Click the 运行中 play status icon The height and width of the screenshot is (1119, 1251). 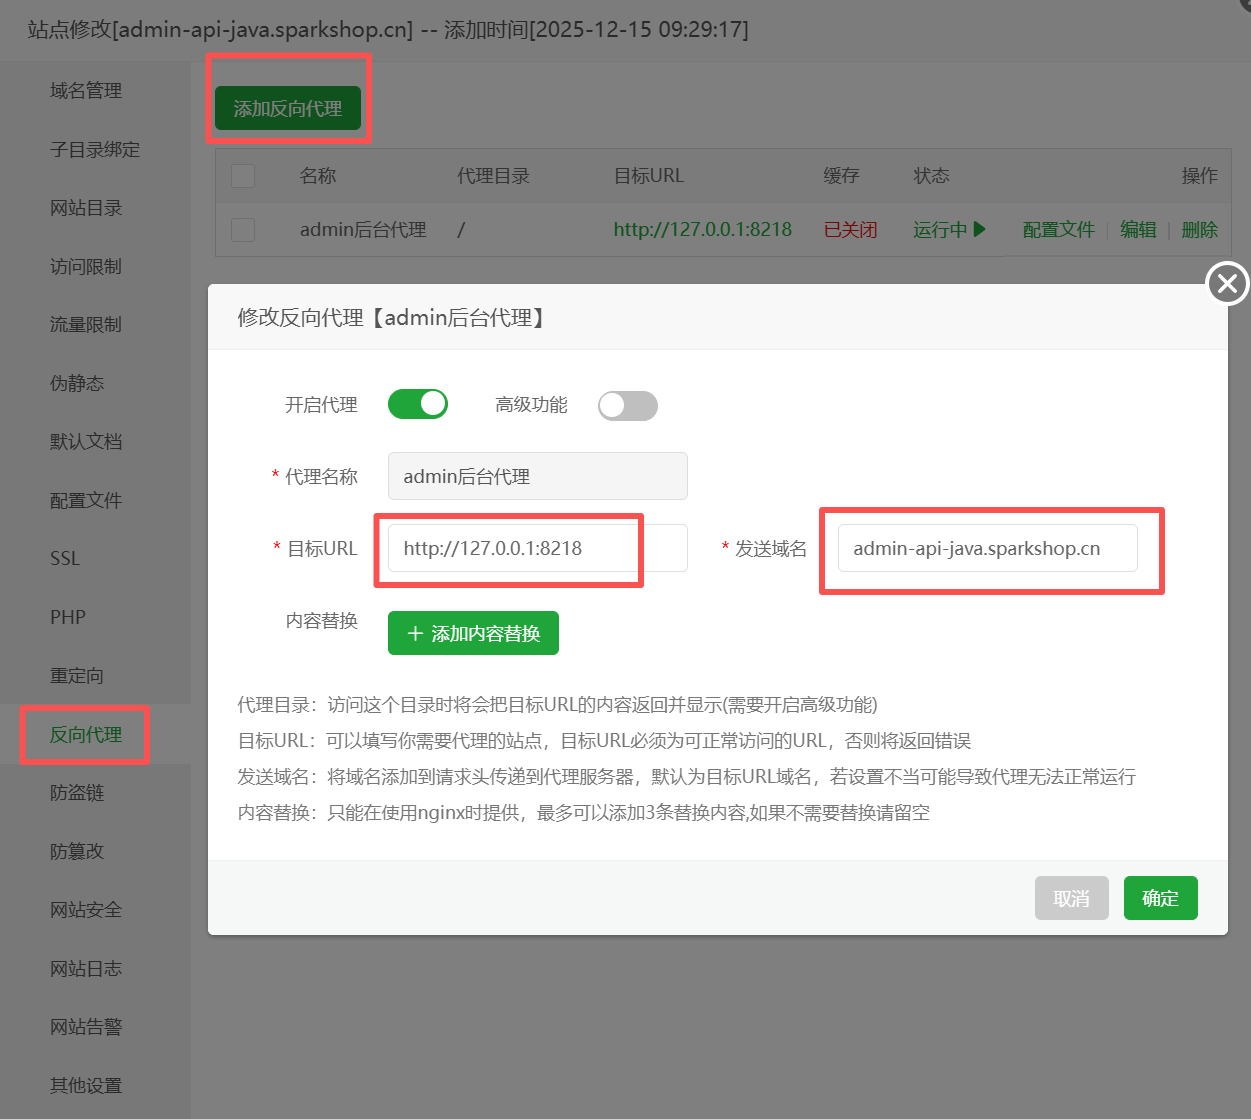979,229
